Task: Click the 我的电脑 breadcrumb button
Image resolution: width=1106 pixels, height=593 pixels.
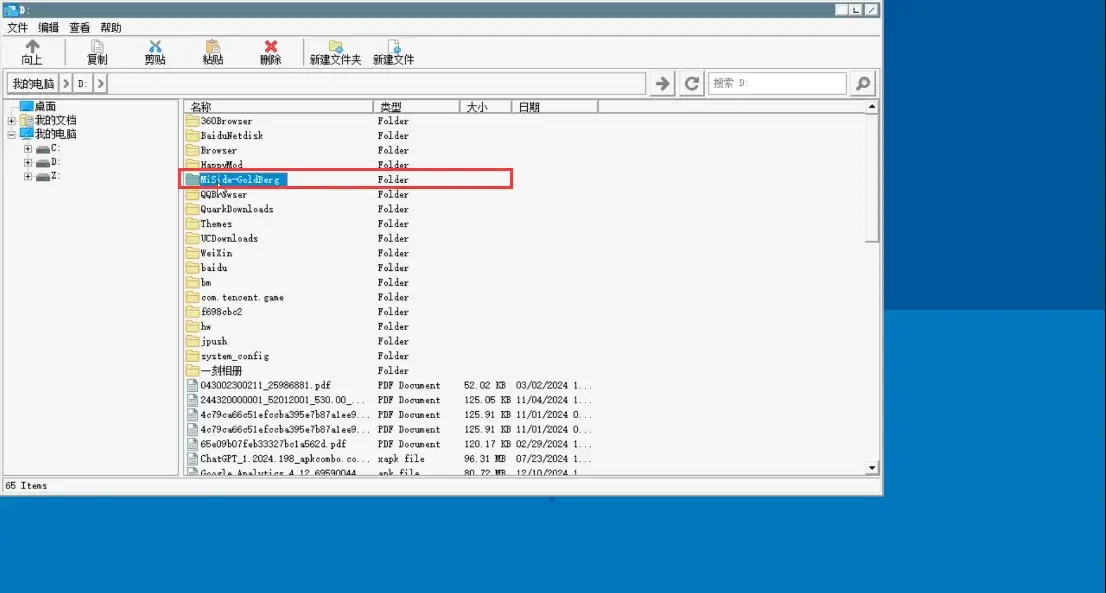Action: pos(33,84)
